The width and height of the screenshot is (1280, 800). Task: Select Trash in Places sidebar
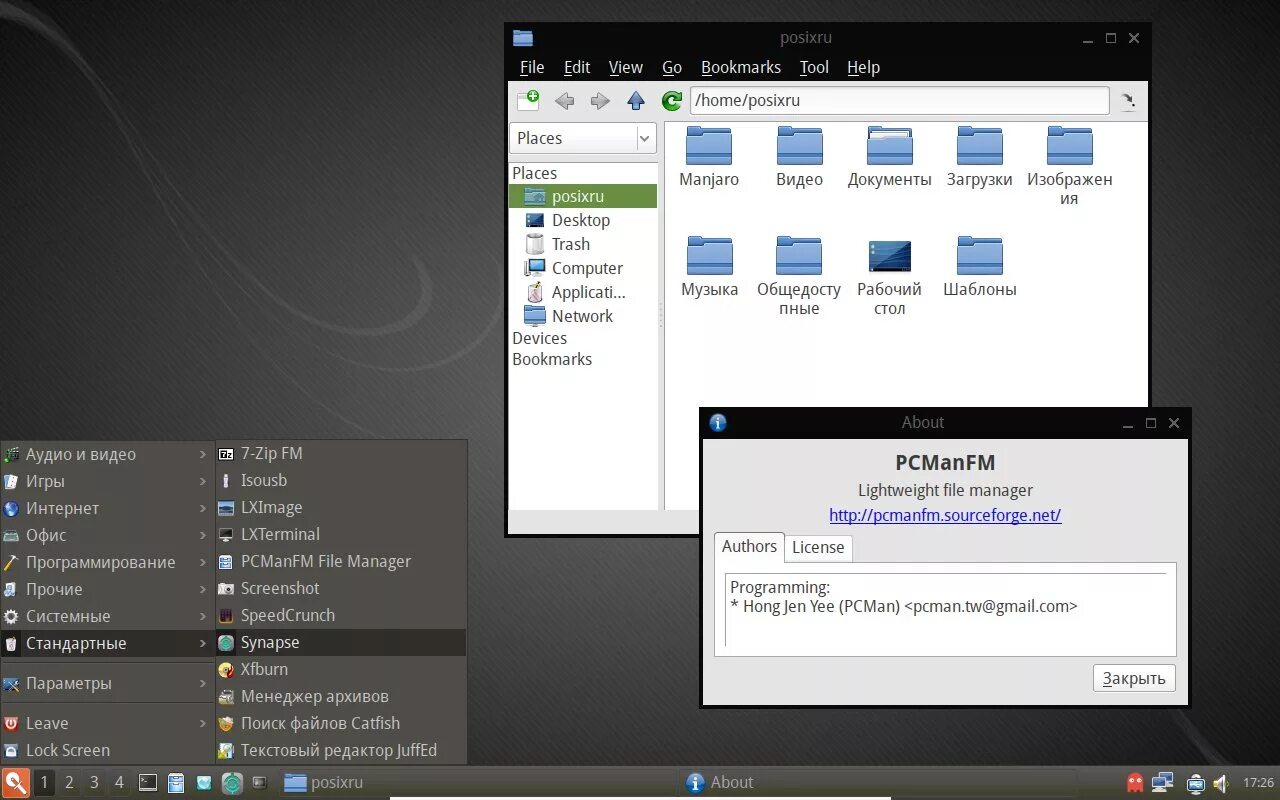point(583,244)
